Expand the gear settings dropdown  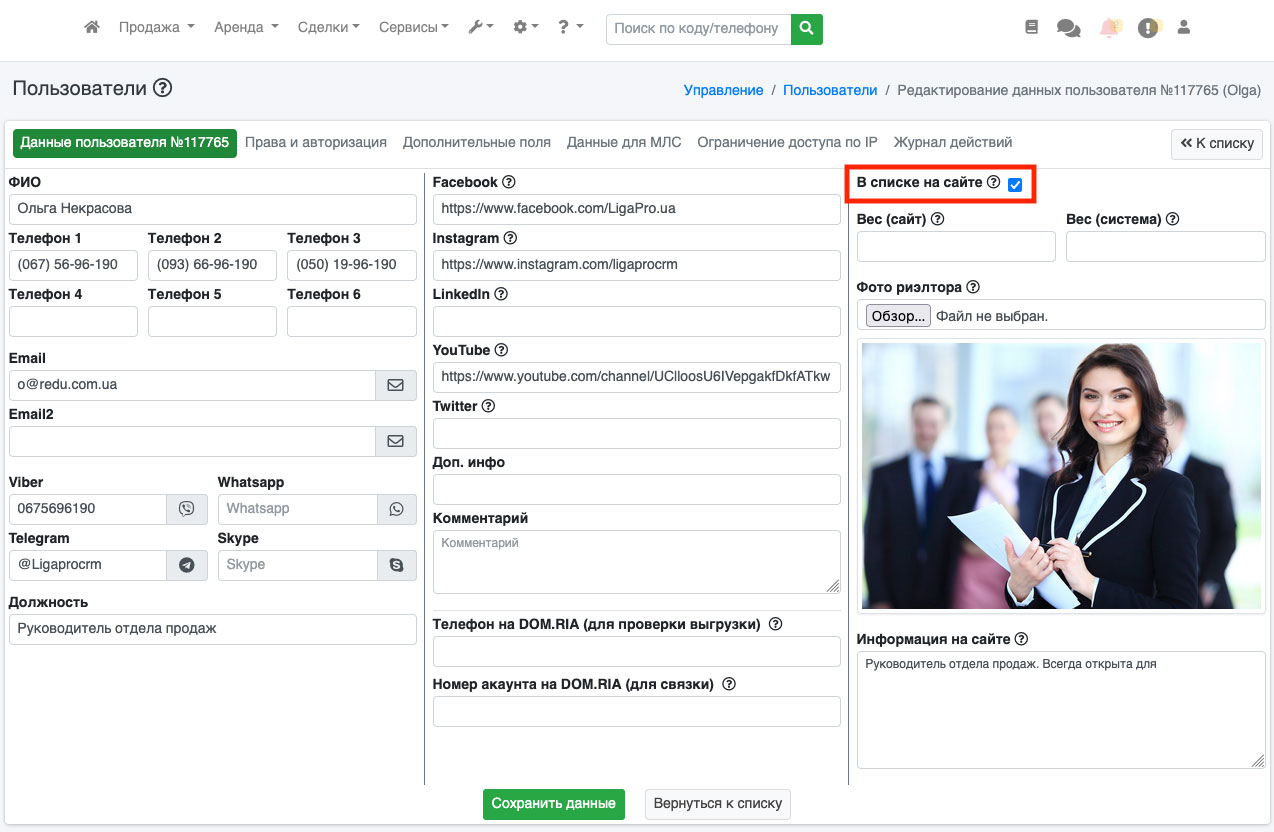[x=526, y=28]
